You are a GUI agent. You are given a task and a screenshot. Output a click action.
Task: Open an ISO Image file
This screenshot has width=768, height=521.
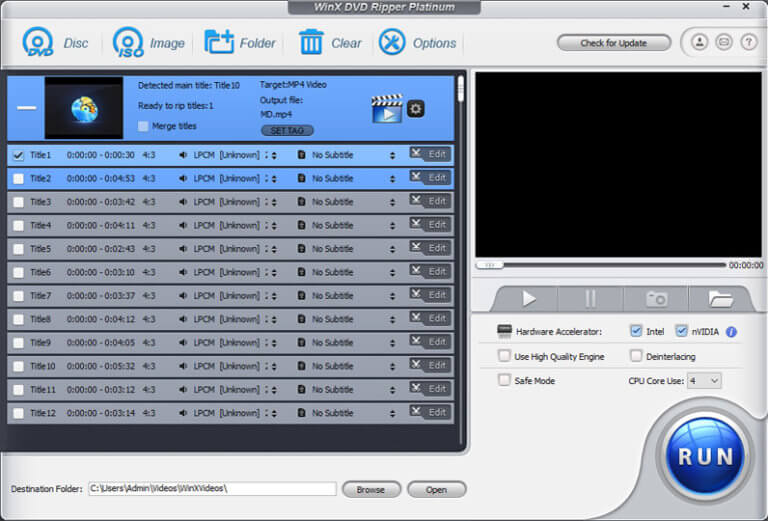point(148,43)
